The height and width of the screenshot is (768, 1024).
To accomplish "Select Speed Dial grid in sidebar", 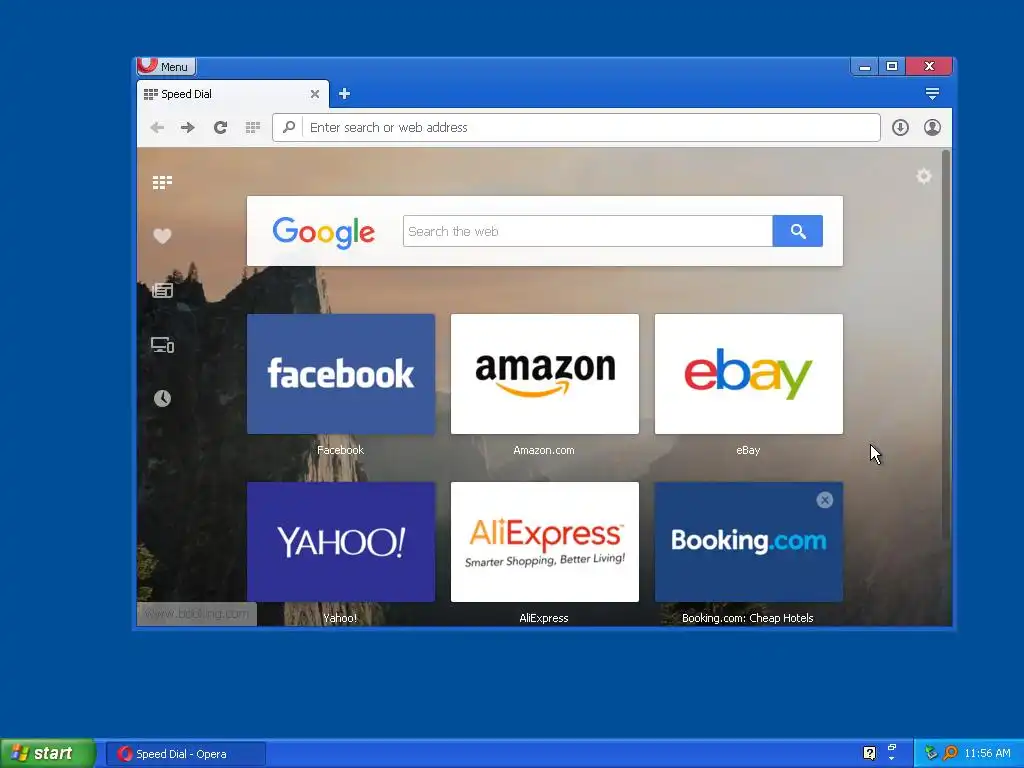I will tap(162, 182).
